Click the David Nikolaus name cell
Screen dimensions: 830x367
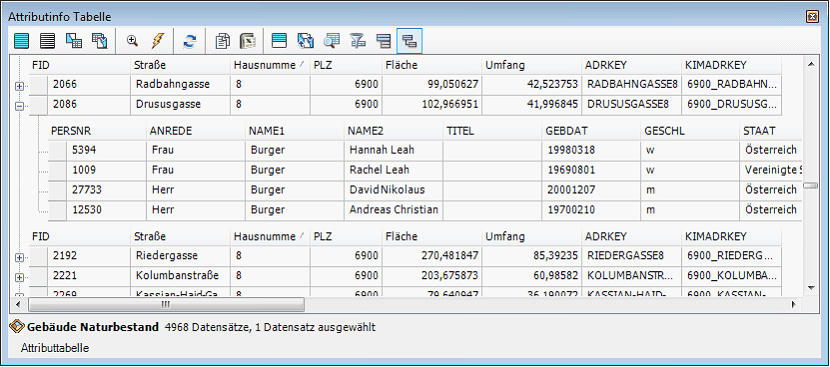click(394, 190)
